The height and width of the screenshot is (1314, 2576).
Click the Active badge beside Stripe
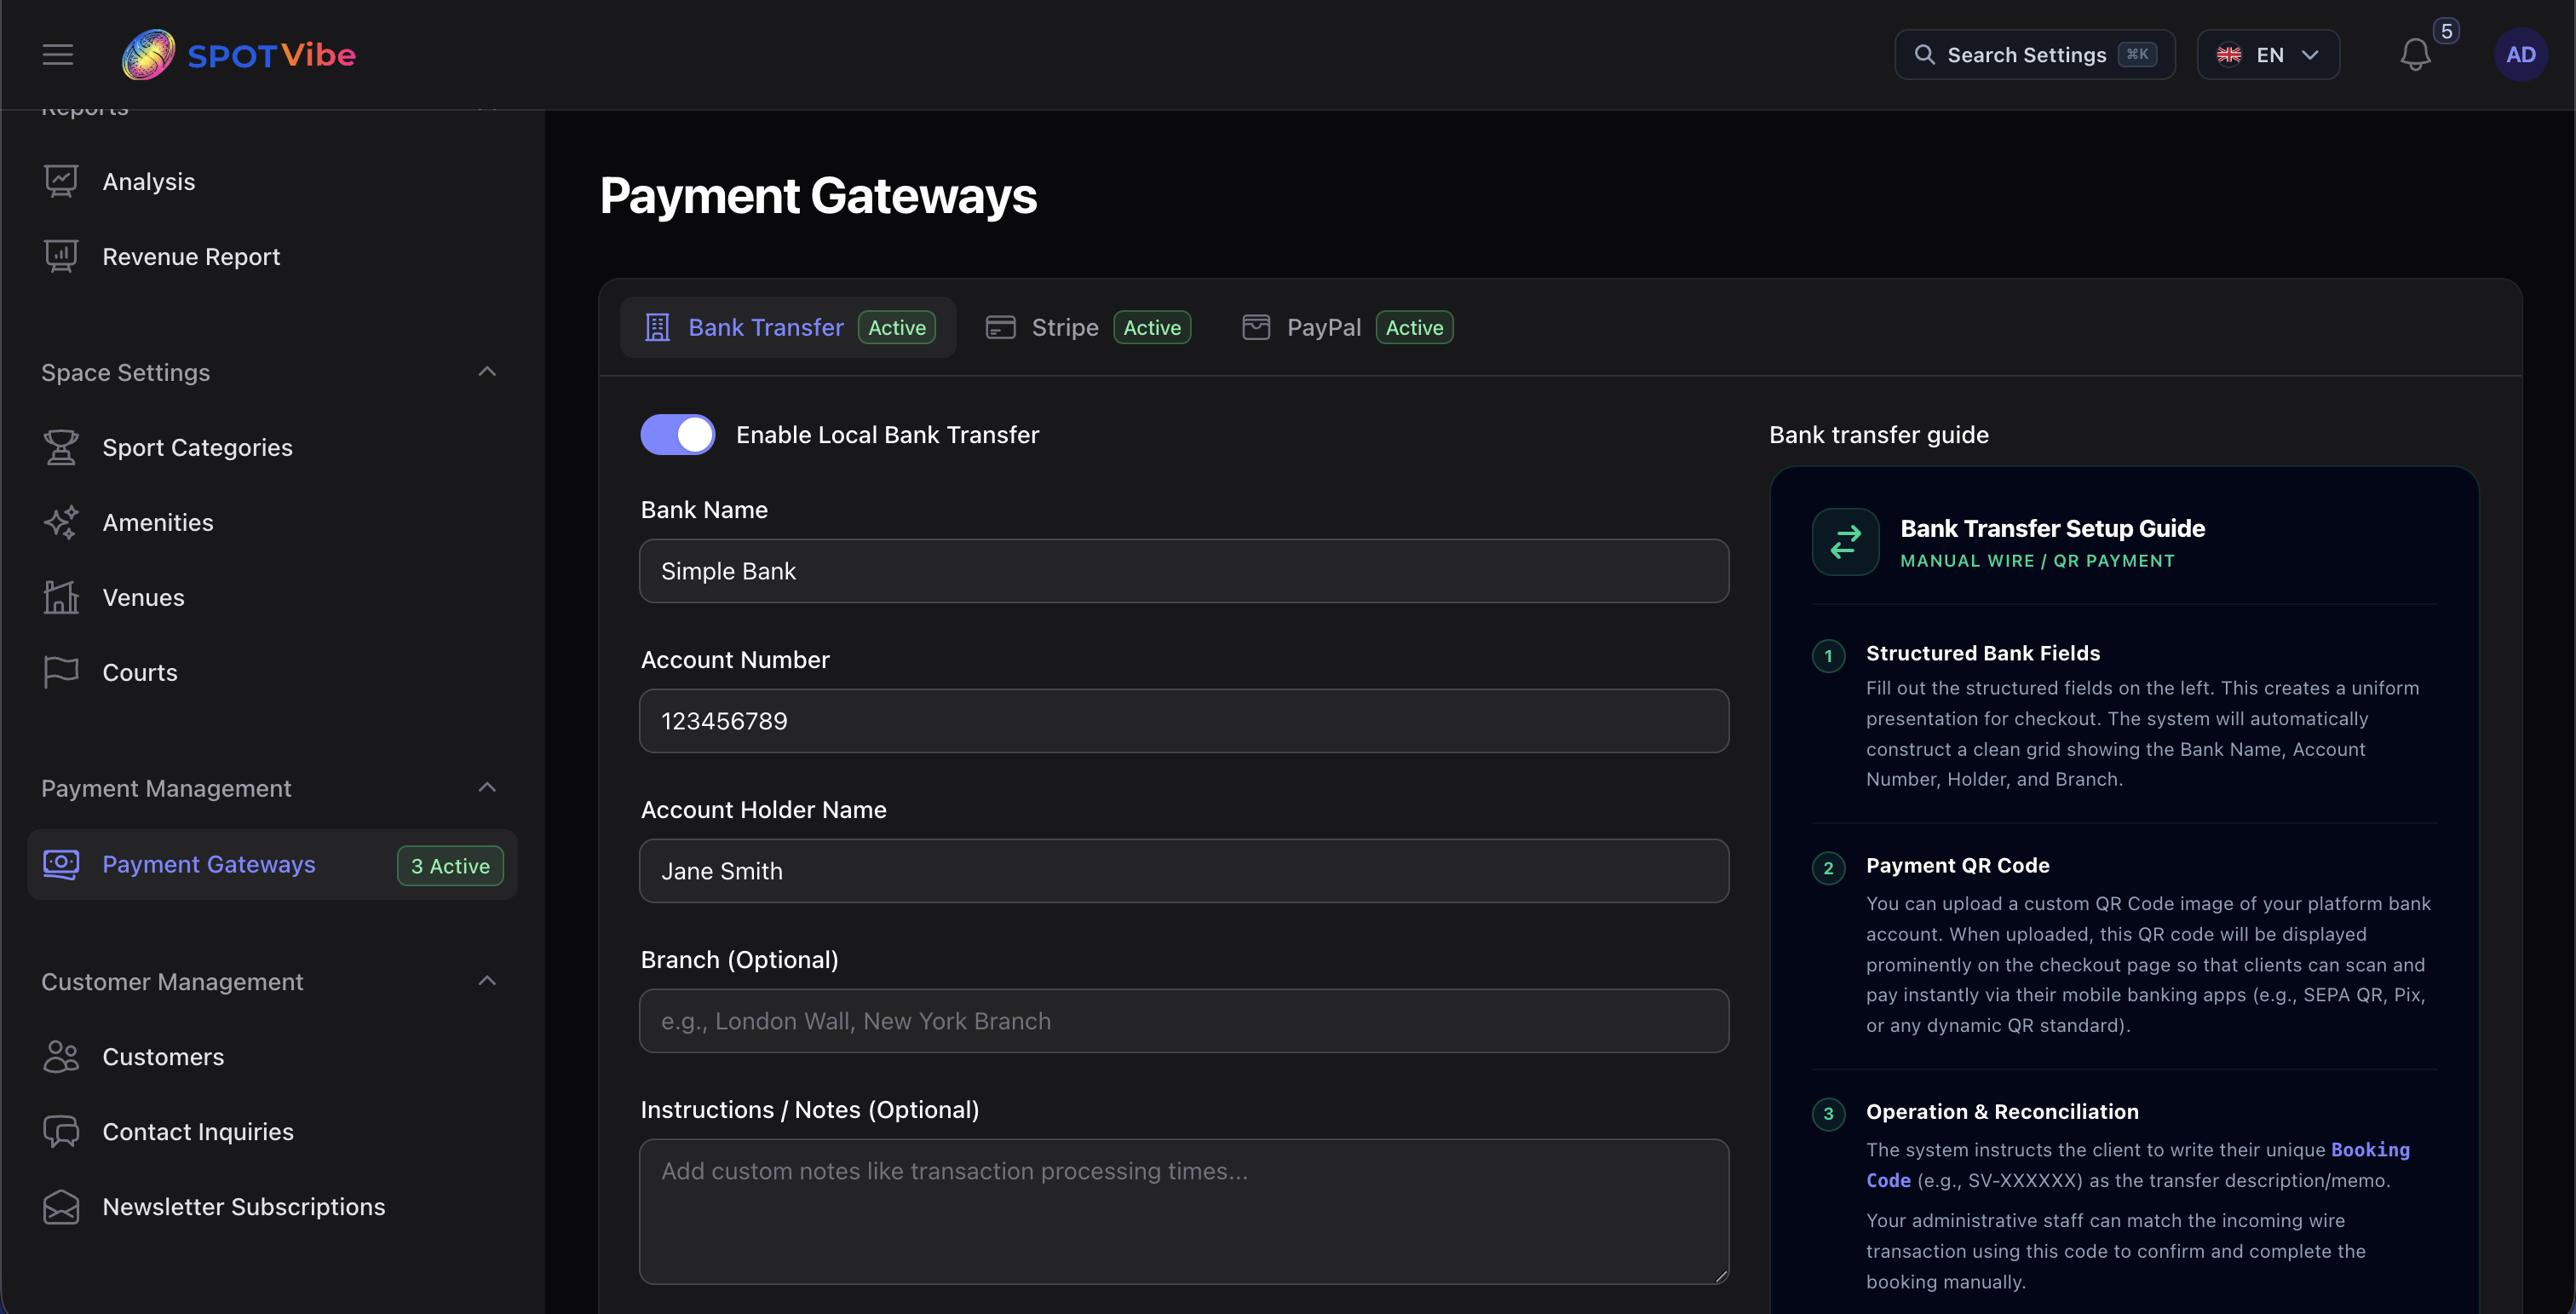coord(1152,327)
